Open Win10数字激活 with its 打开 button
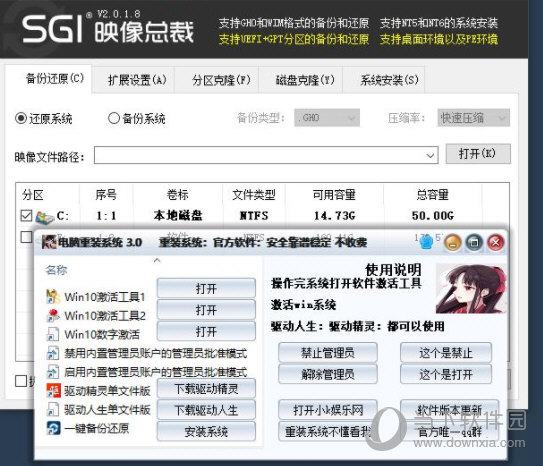 [206, 331]
